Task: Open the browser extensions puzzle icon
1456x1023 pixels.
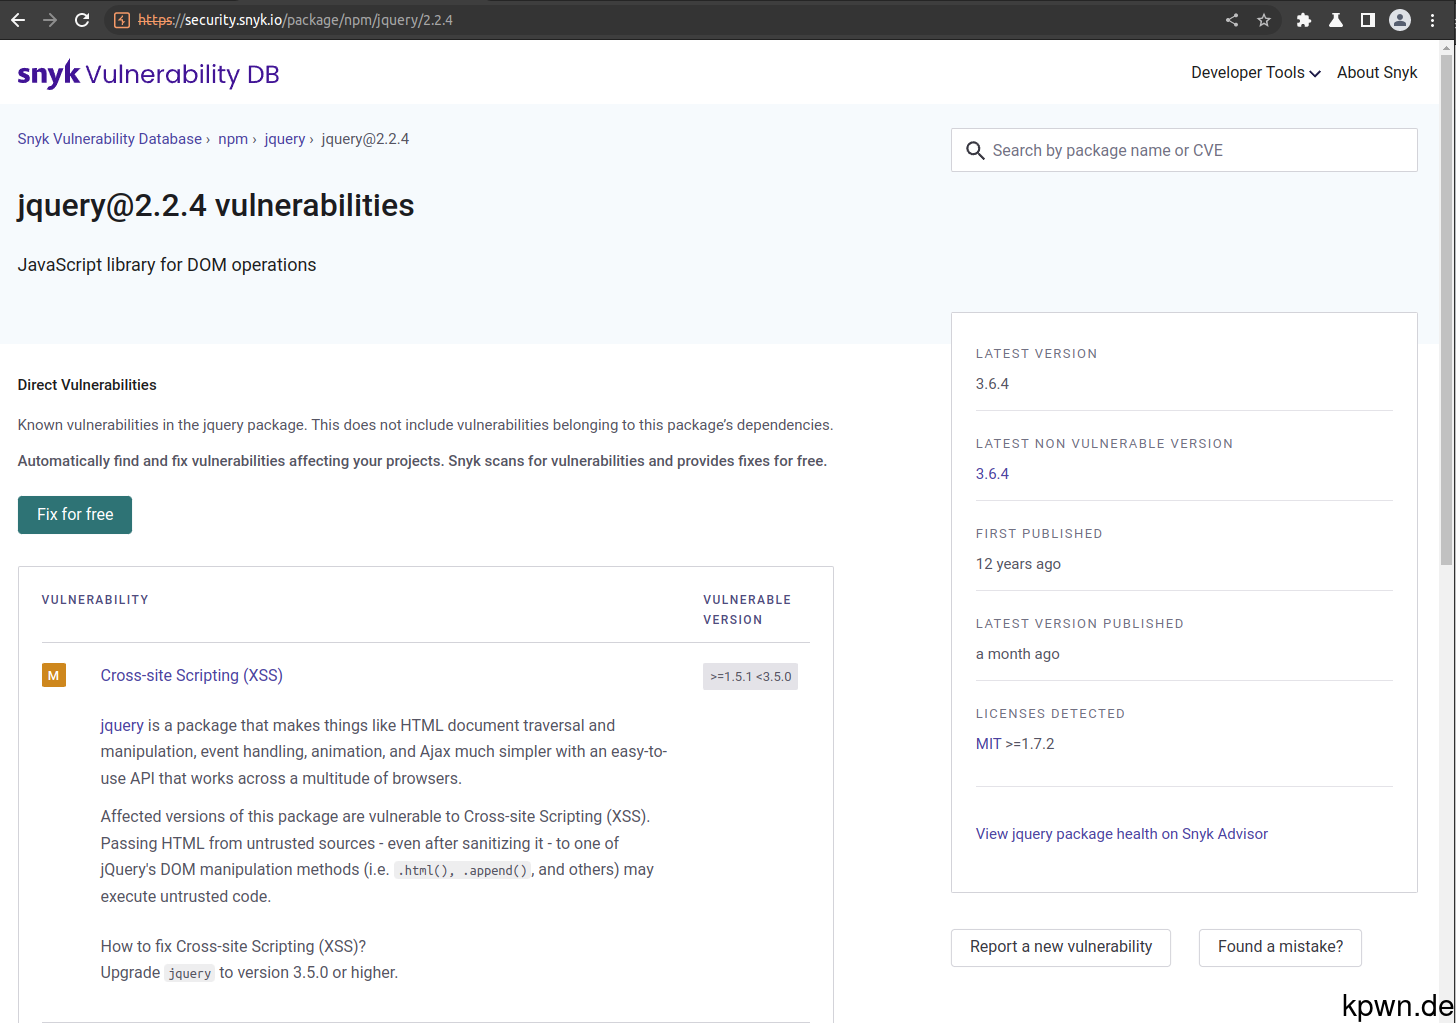Action: click(1303, 19)
